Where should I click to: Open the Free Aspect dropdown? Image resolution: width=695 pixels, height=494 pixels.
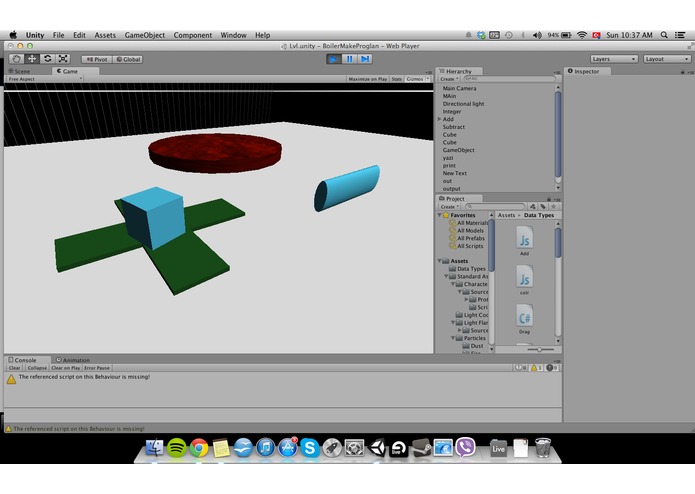pos(44,79)
